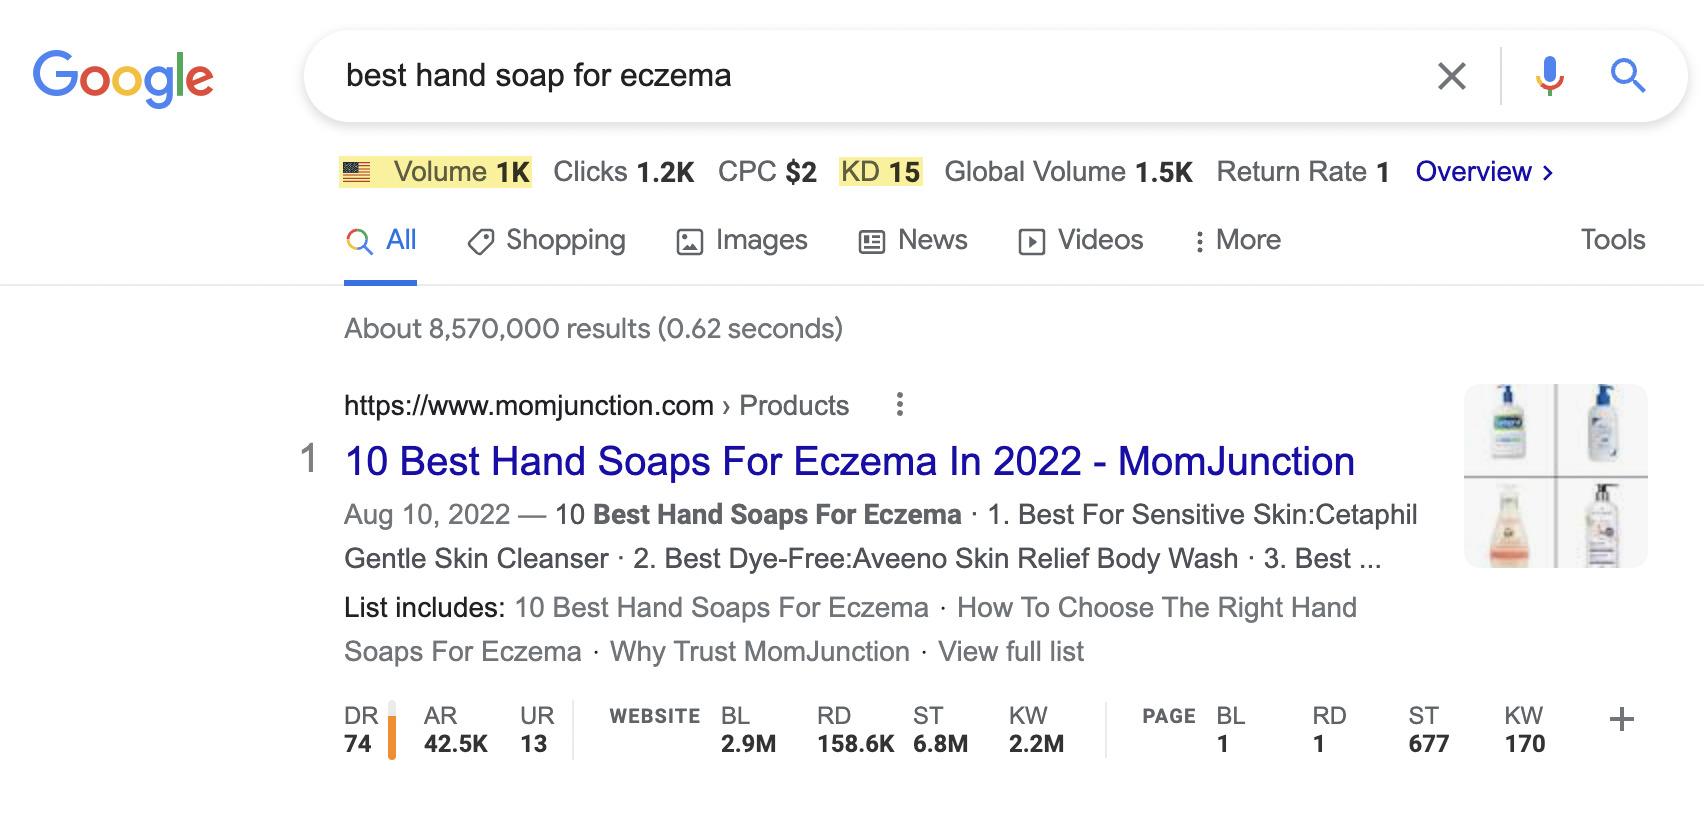Click the plus icon in the Ahrefs metrics bar

pyautogui.click(x=1620, y=717)
